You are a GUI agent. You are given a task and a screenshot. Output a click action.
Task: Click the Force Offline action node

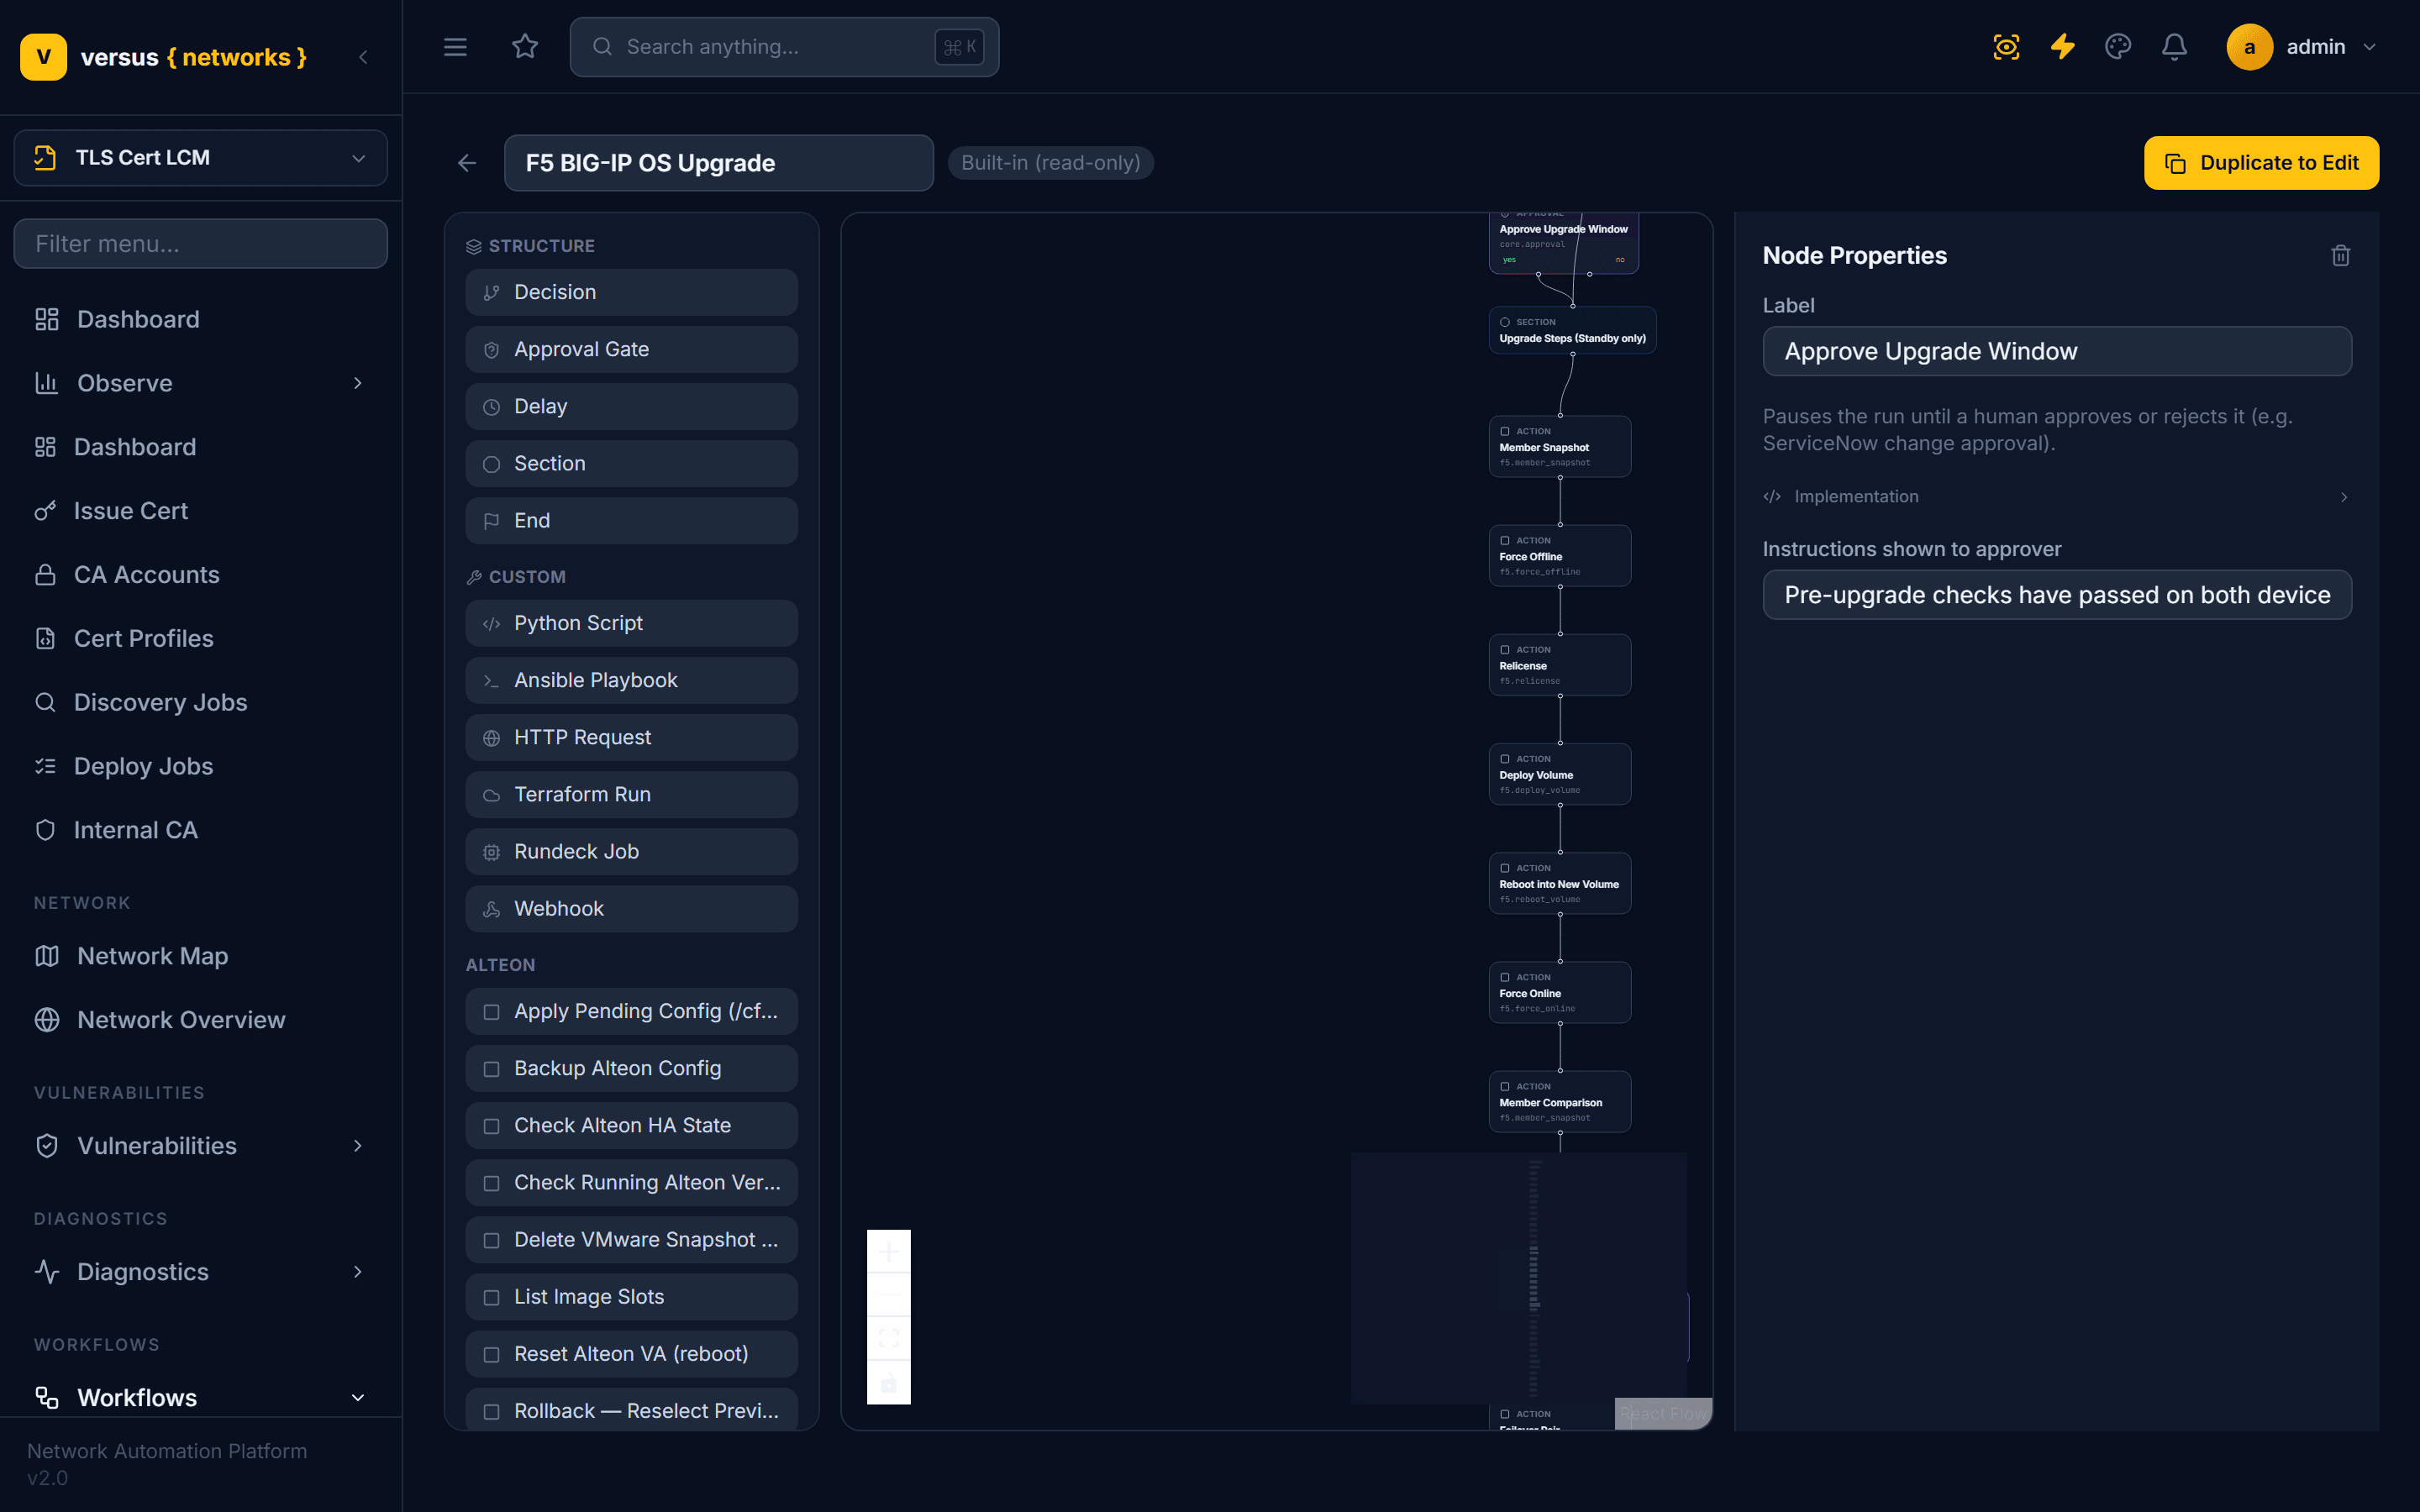[x=1559, y=555]
